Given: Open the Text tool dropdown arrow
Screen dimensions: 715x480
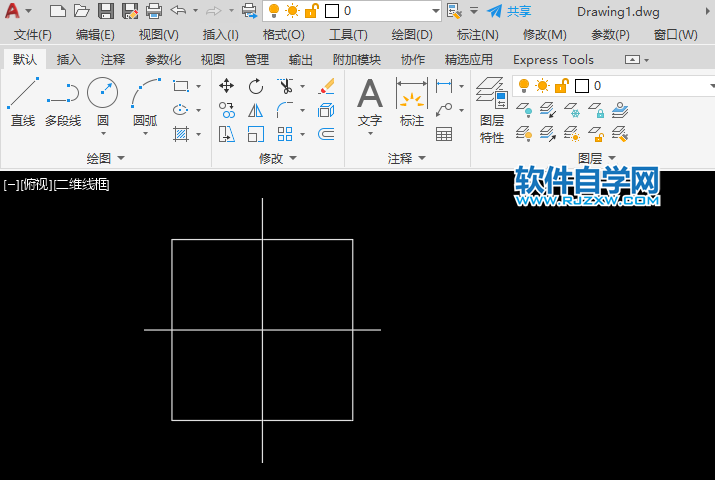Looking at the screenshot, I should [370, 134].
